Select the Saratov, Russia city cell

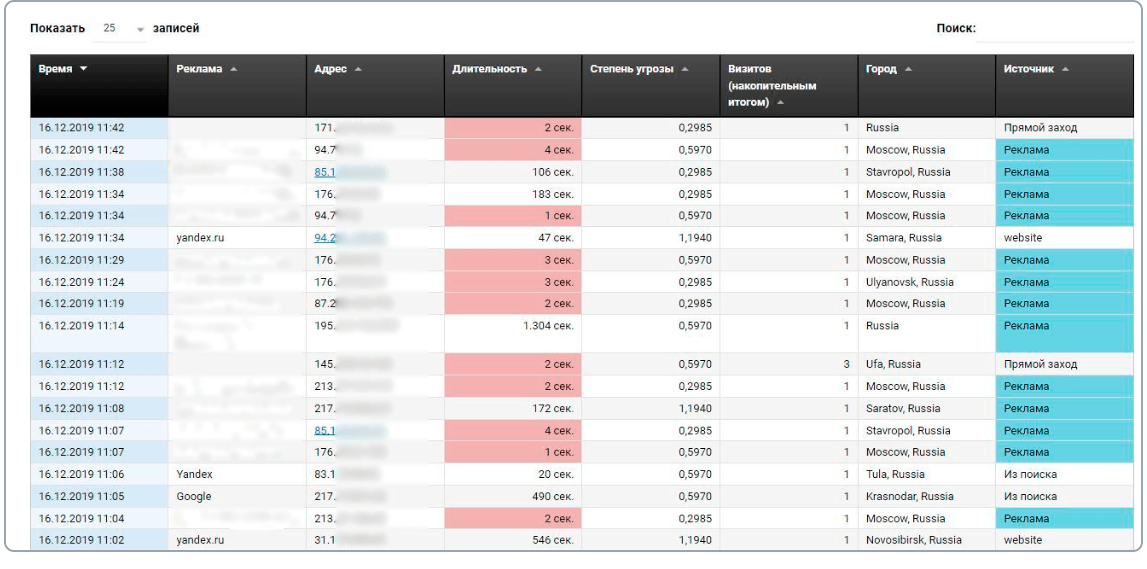927,409
